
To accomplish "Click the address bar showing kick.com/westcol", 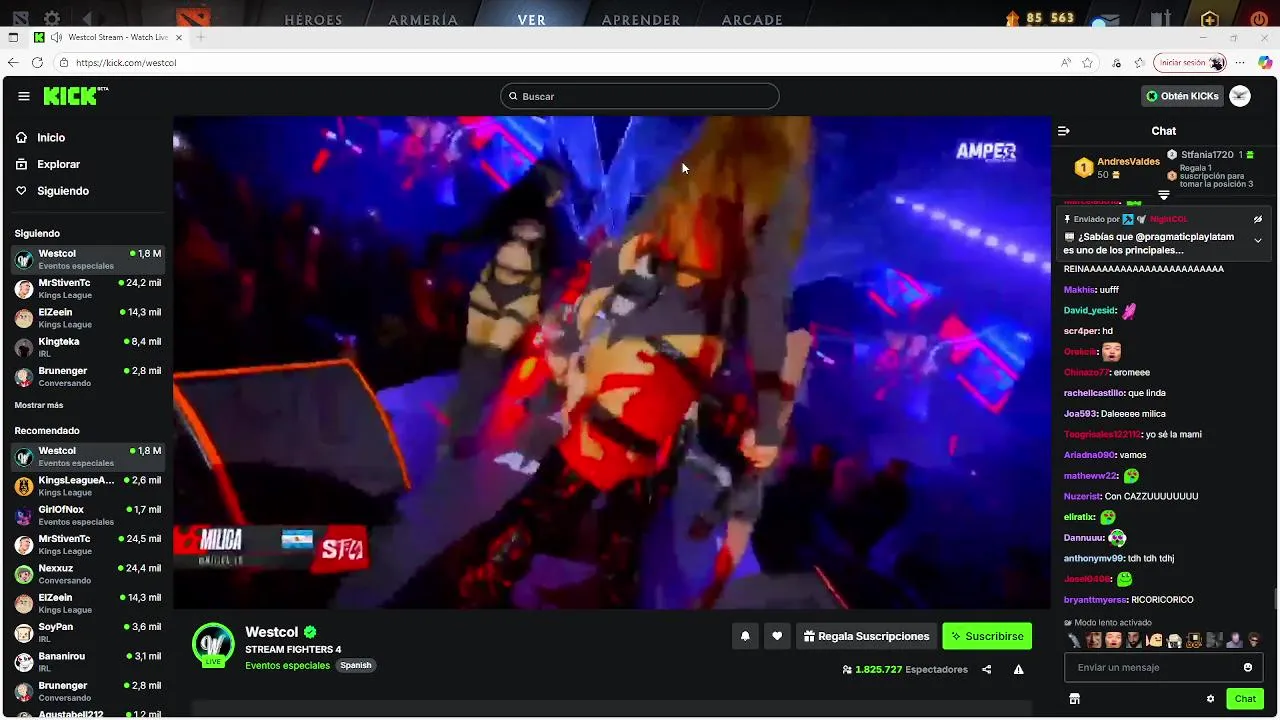I will (x=550, y=62).
